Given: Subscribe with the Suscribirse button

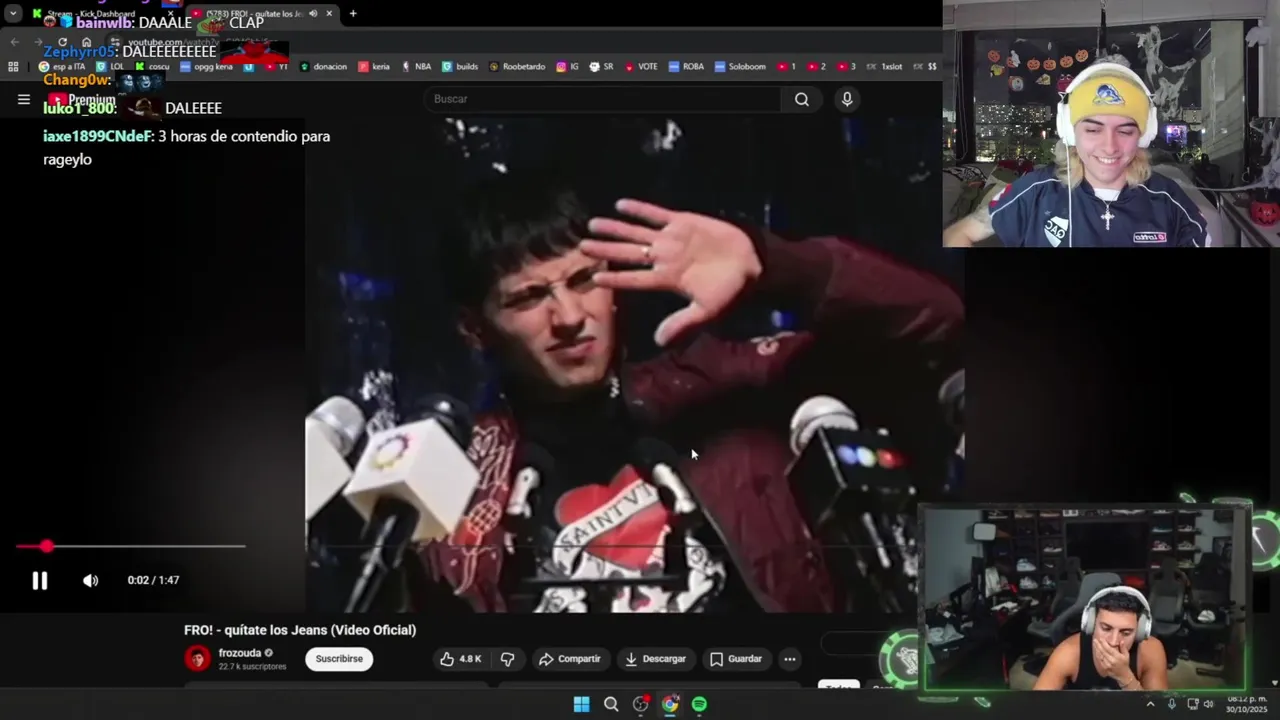Looking at the screenshot, I should (339, 659).
